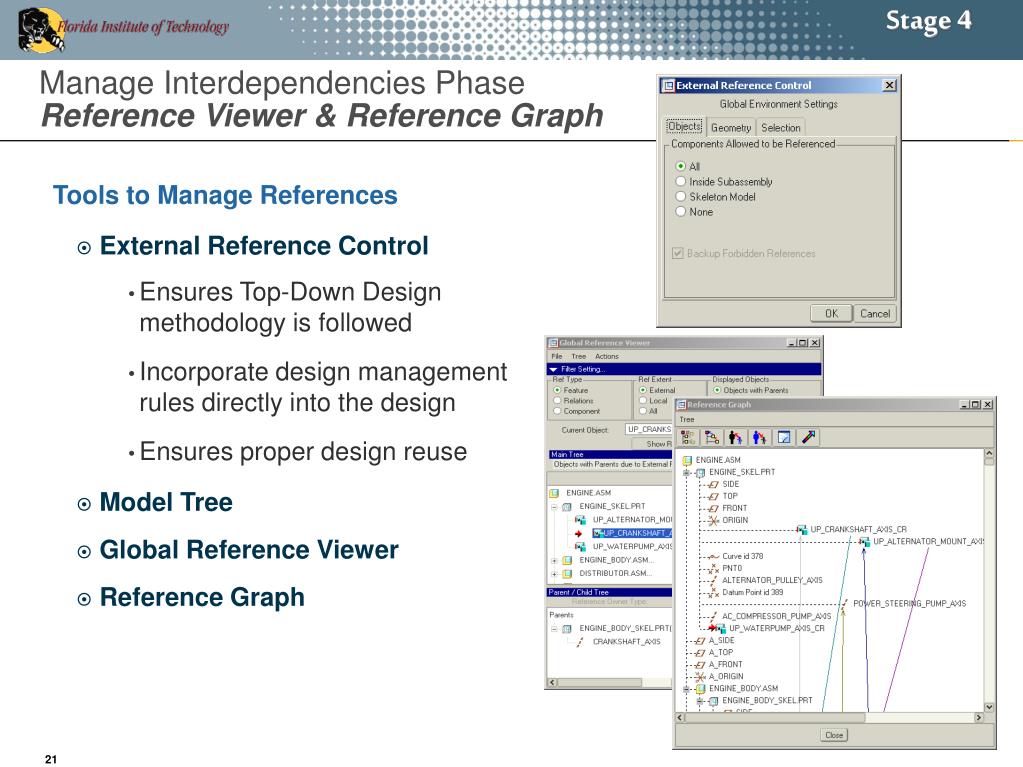Screen dimensions: 1023x767
Task: Open the Actions menu
Action: [607, 356]
